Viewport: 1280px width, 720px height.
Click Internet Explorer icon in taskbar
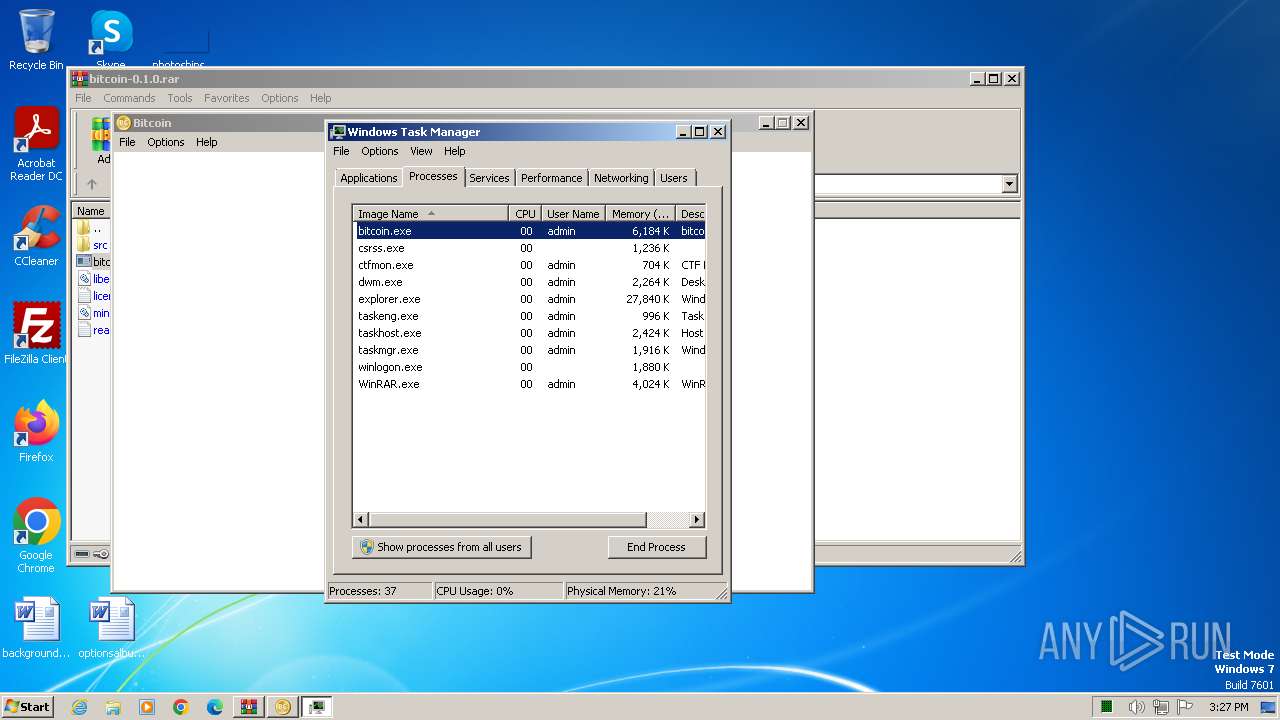(79, 707)
